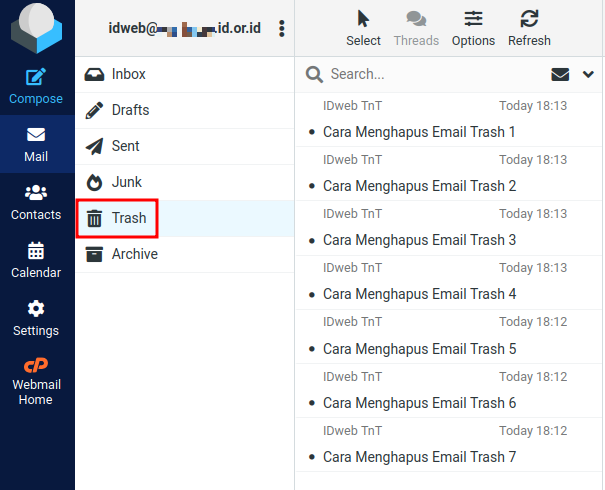Open email Cara Menghapus Email Trash 4

[449, 282]
